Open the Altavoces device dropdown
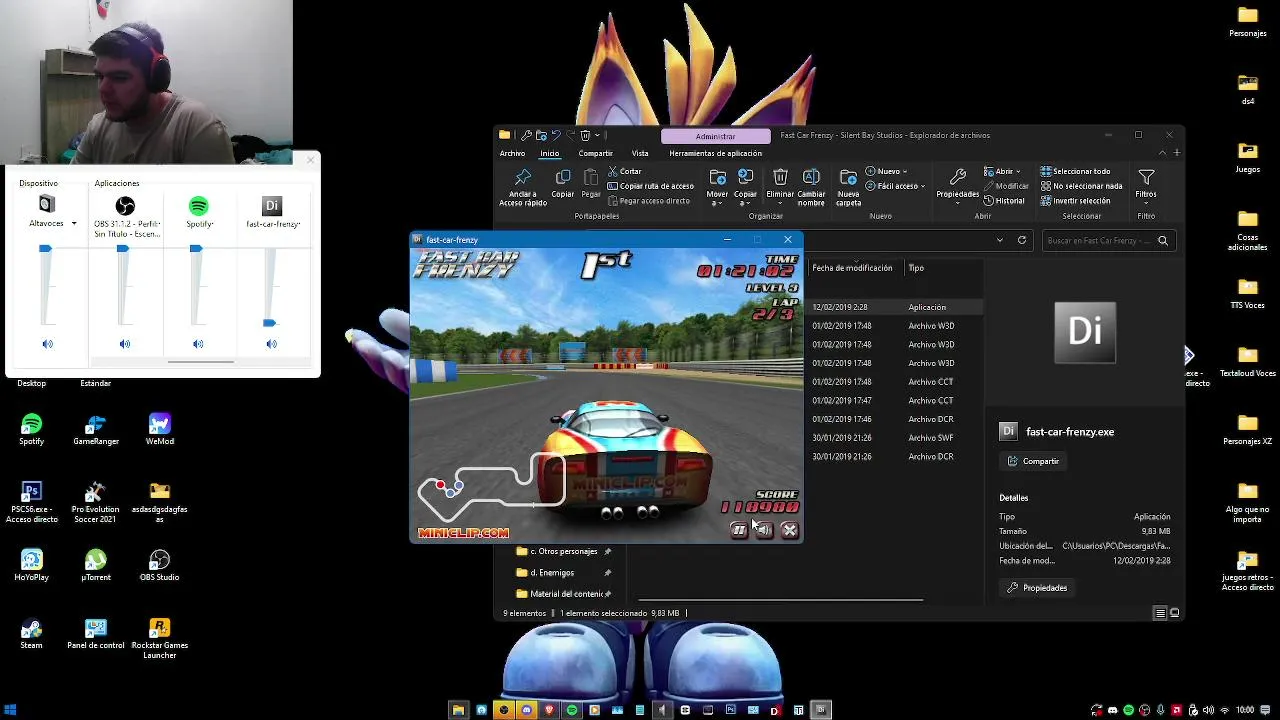Screen dimensions: 1280x720 [74, 224]
